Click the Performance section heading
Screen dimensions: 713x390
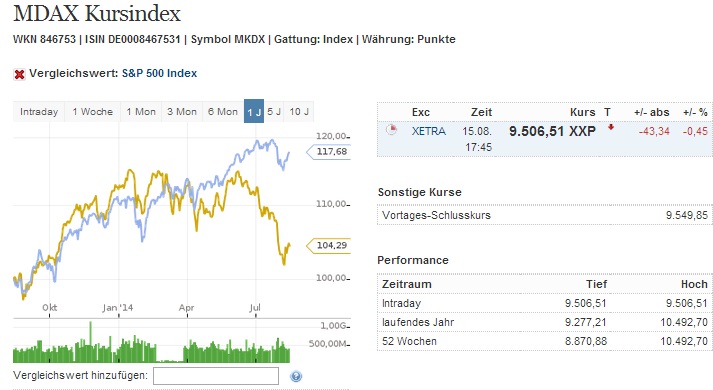click(413, 260)
